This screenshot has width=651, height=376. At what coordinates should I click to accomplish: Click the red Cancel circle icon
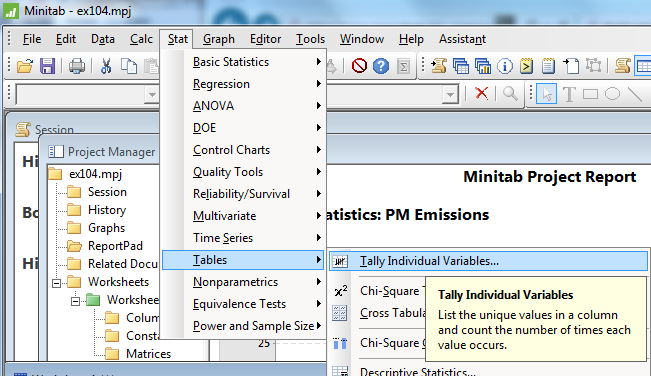(359, 66)
